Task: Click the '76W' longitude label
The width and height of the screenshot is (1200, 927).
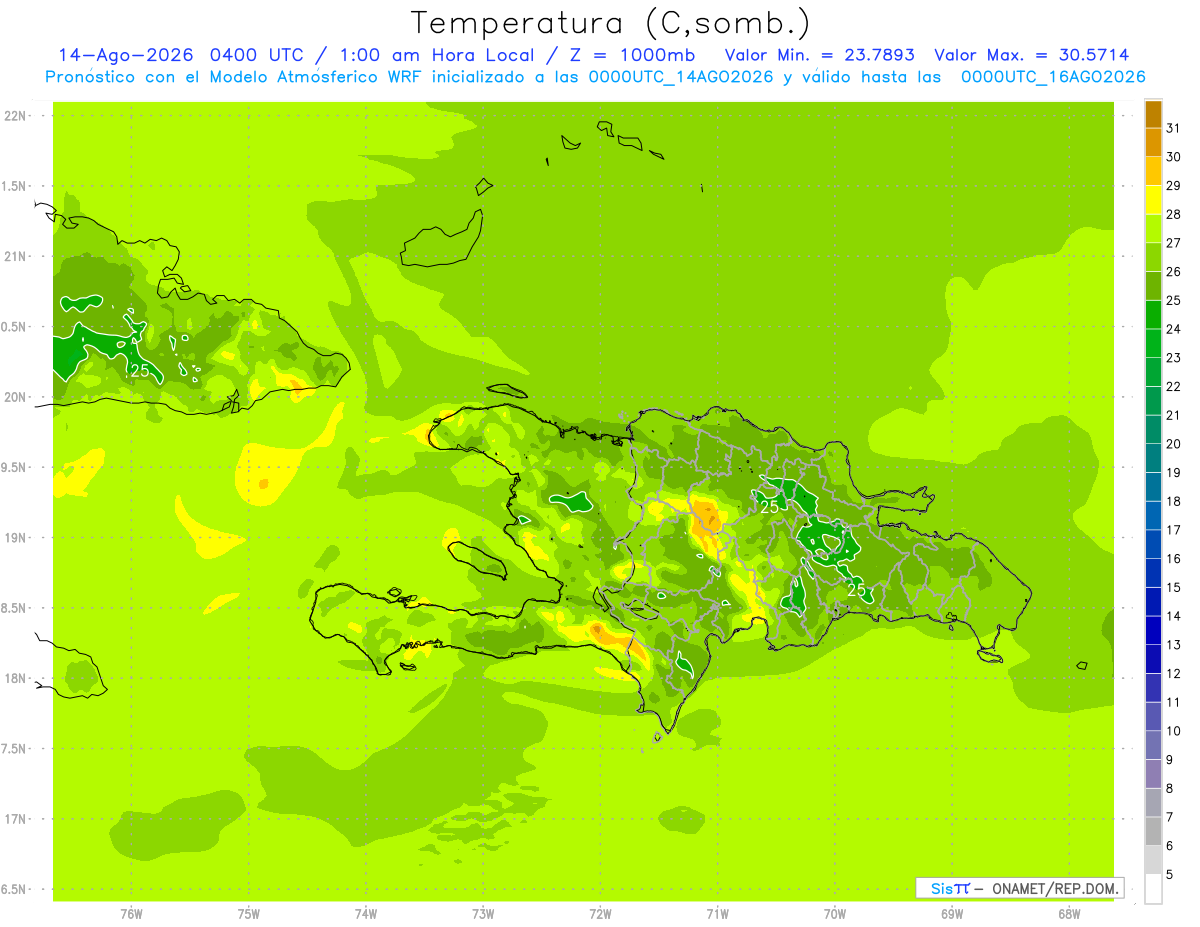Action: point(131,914)
